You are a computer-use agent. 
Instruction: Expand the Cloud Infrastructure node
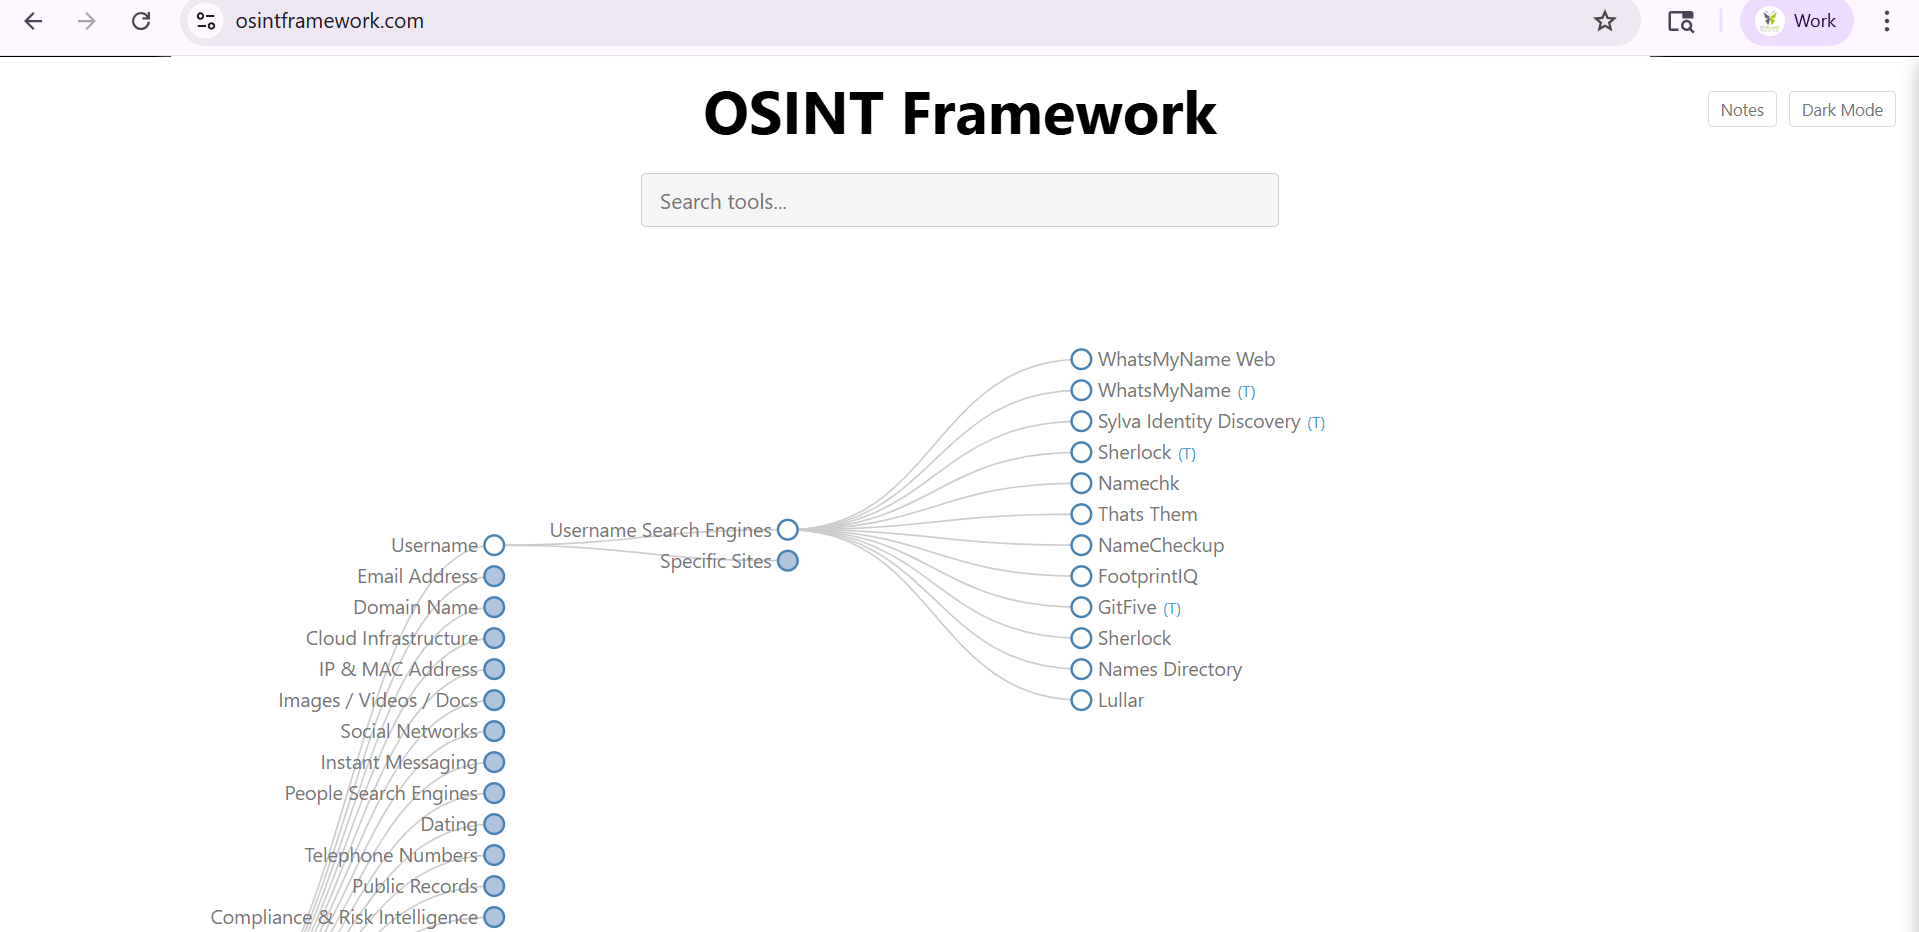[494, 638]
